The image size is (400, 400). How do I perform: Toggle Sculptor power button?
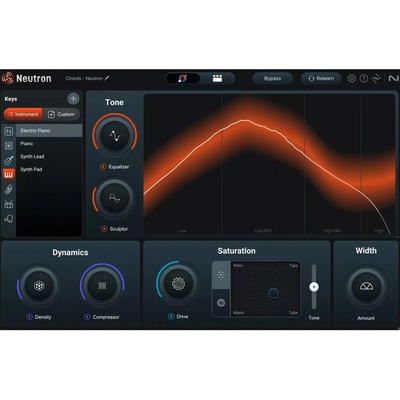104,229
